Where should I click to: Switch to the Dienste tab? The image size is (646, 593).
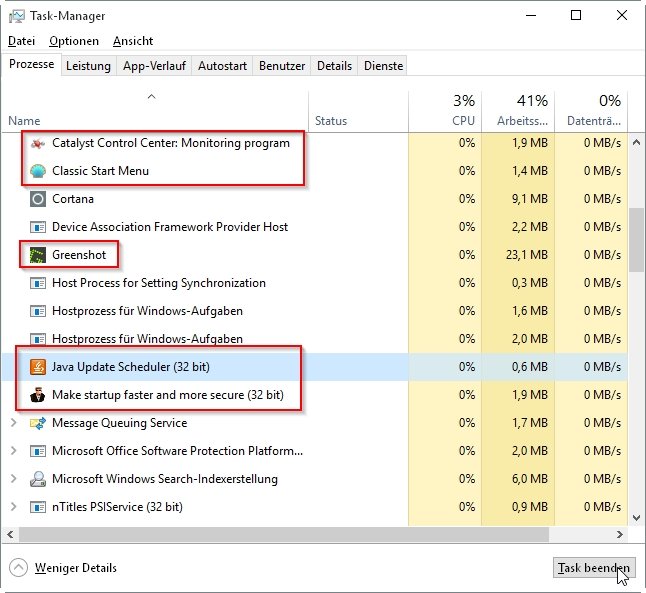383,66
